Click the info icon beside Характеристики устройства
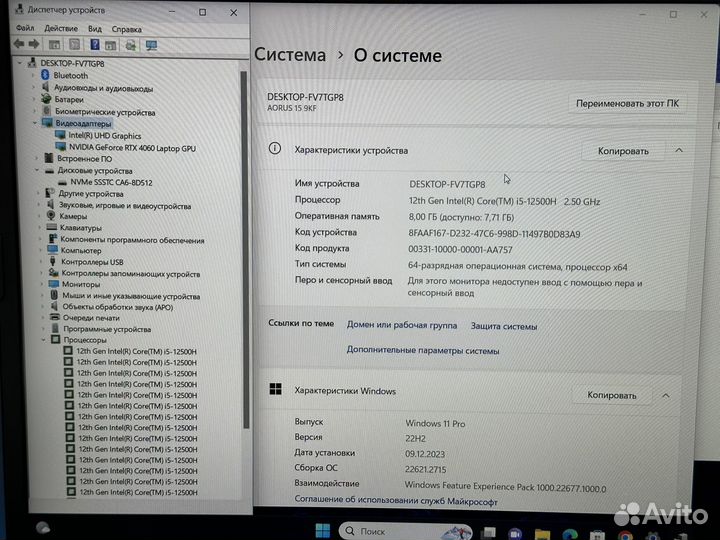 tap(275, 148)
